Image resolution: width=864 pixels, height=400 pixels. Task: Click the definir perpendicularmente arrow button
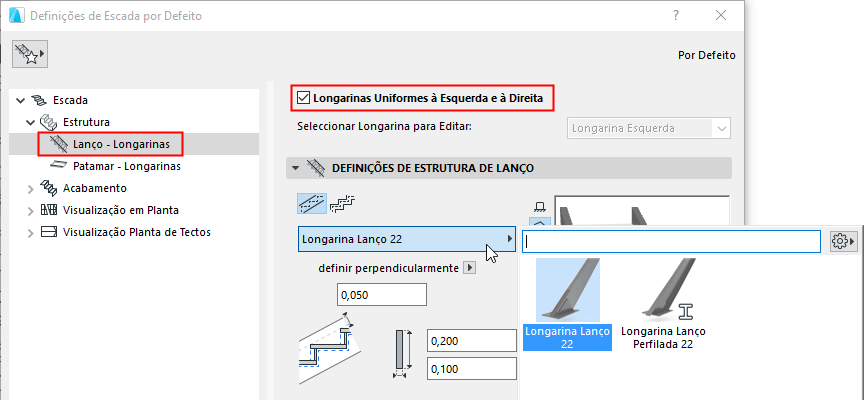[x=470, y=268]
